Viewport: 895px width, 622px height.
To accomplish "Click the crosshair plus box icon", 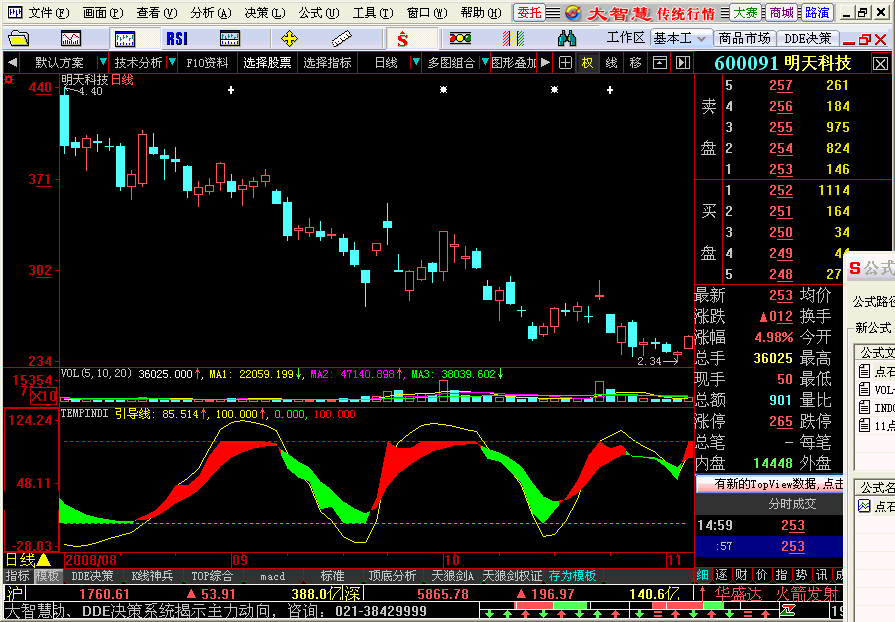I will [x=565, y=63].
